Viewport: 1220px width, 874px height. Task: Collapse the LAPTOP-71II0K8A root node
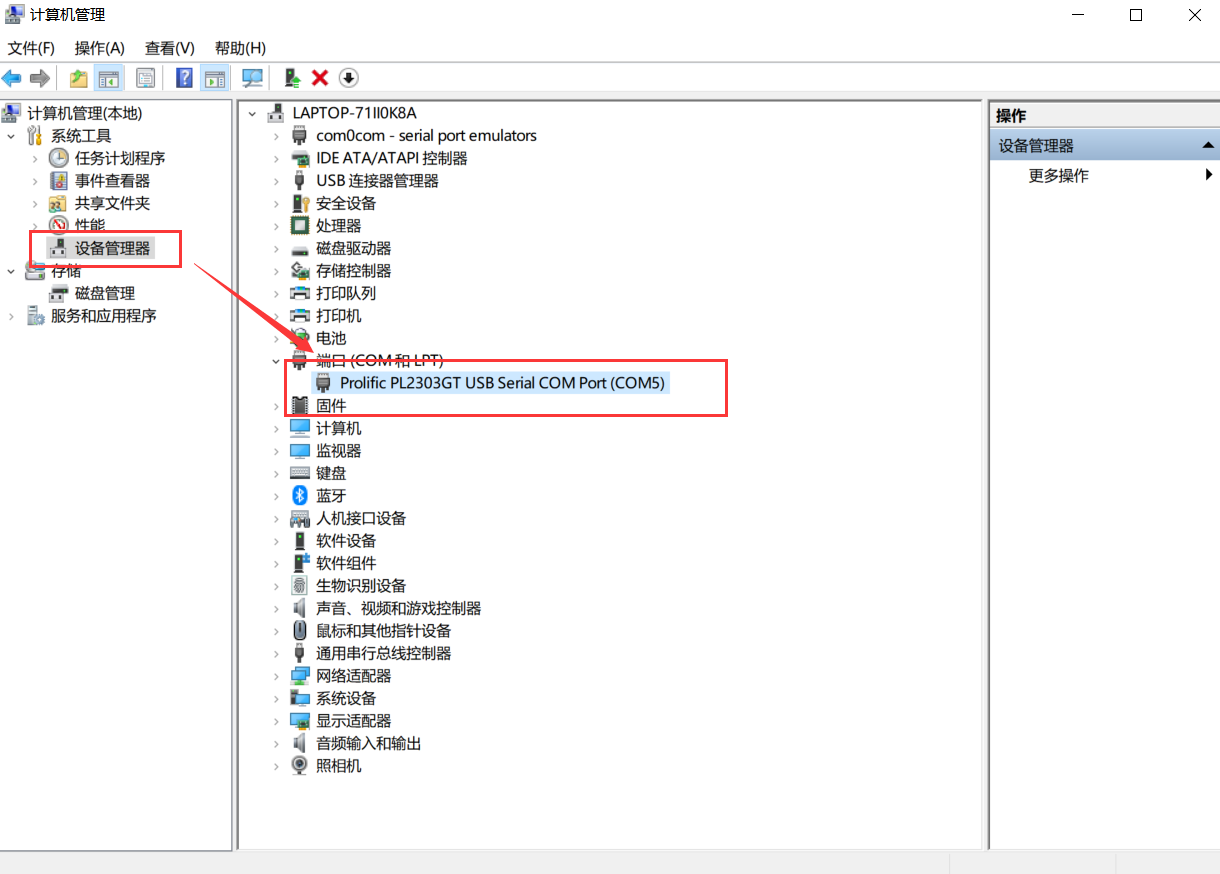[252, 113]
